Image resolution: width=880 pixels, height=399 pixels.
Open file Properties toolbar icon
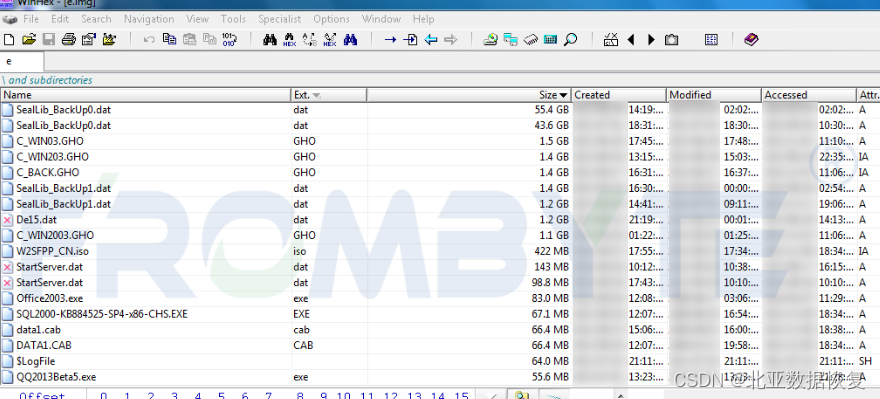89,40
